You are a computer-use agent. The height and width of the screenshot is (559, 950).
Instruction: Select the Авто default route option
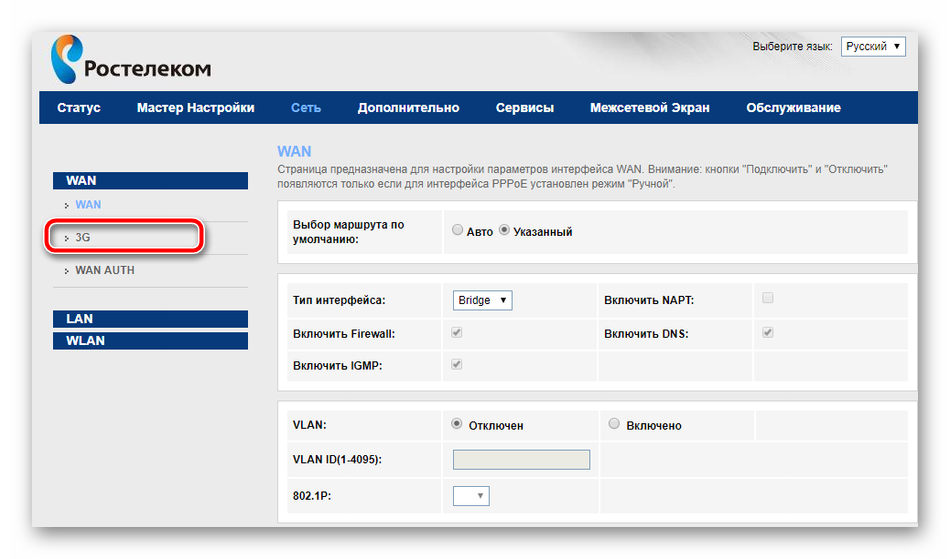[x=458, y=231]
